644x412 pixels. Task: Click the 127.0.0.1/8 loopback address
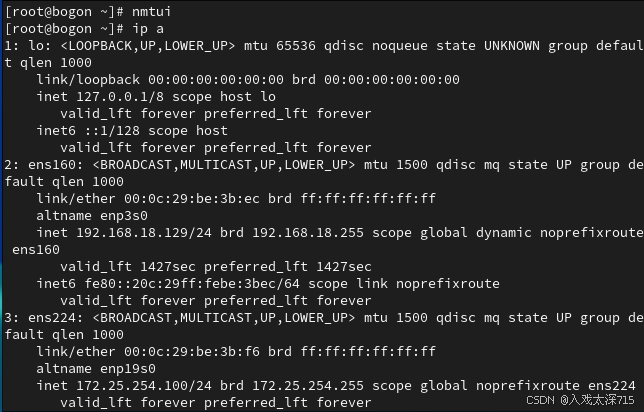pyautogui.click(x=120, y=96)
